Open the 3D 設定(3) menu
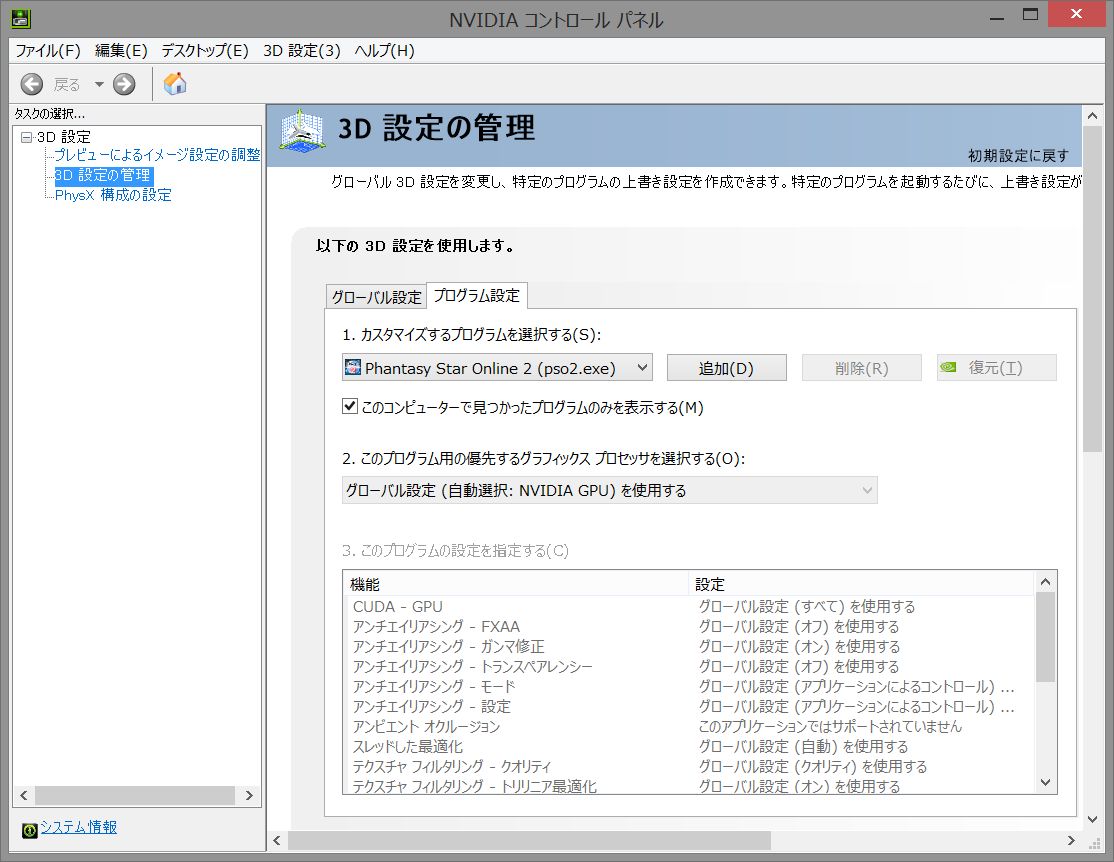The width and height of the screenshot is (1114, 862). [x=301, y=50]
